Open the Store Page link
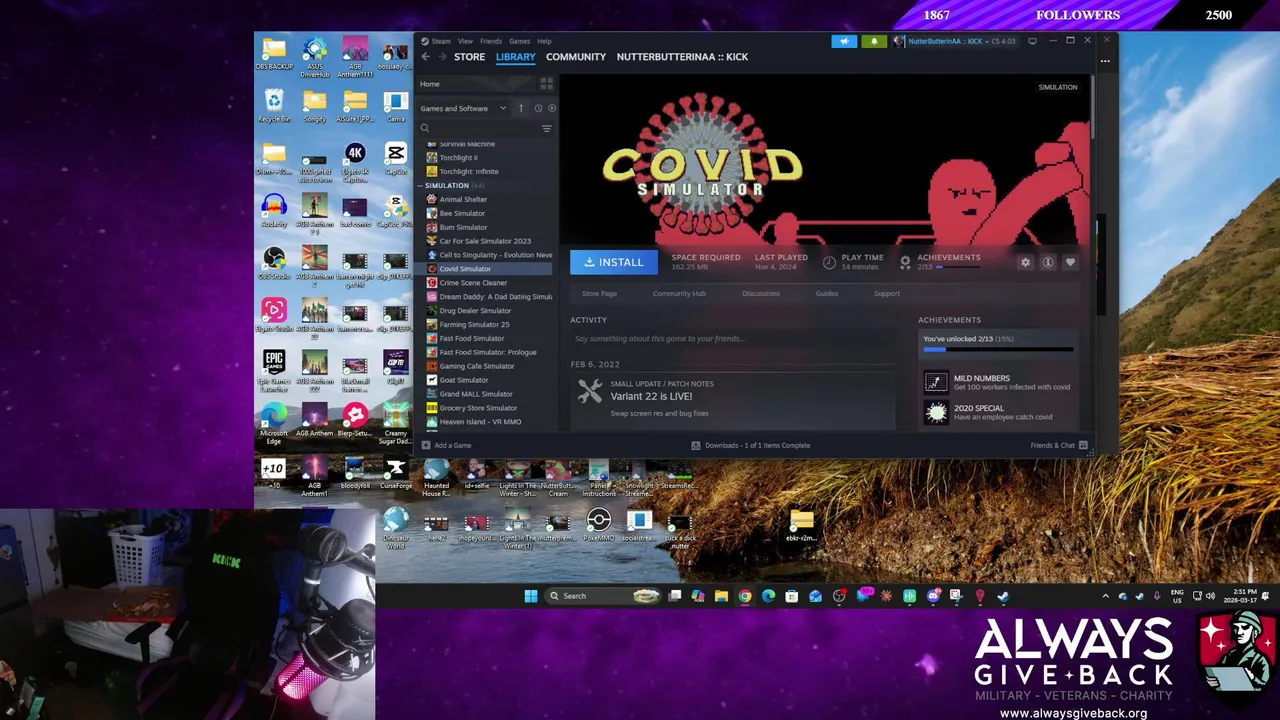Image resolution: width=1280 pixels, height=720 pixels. click(599, 293)
